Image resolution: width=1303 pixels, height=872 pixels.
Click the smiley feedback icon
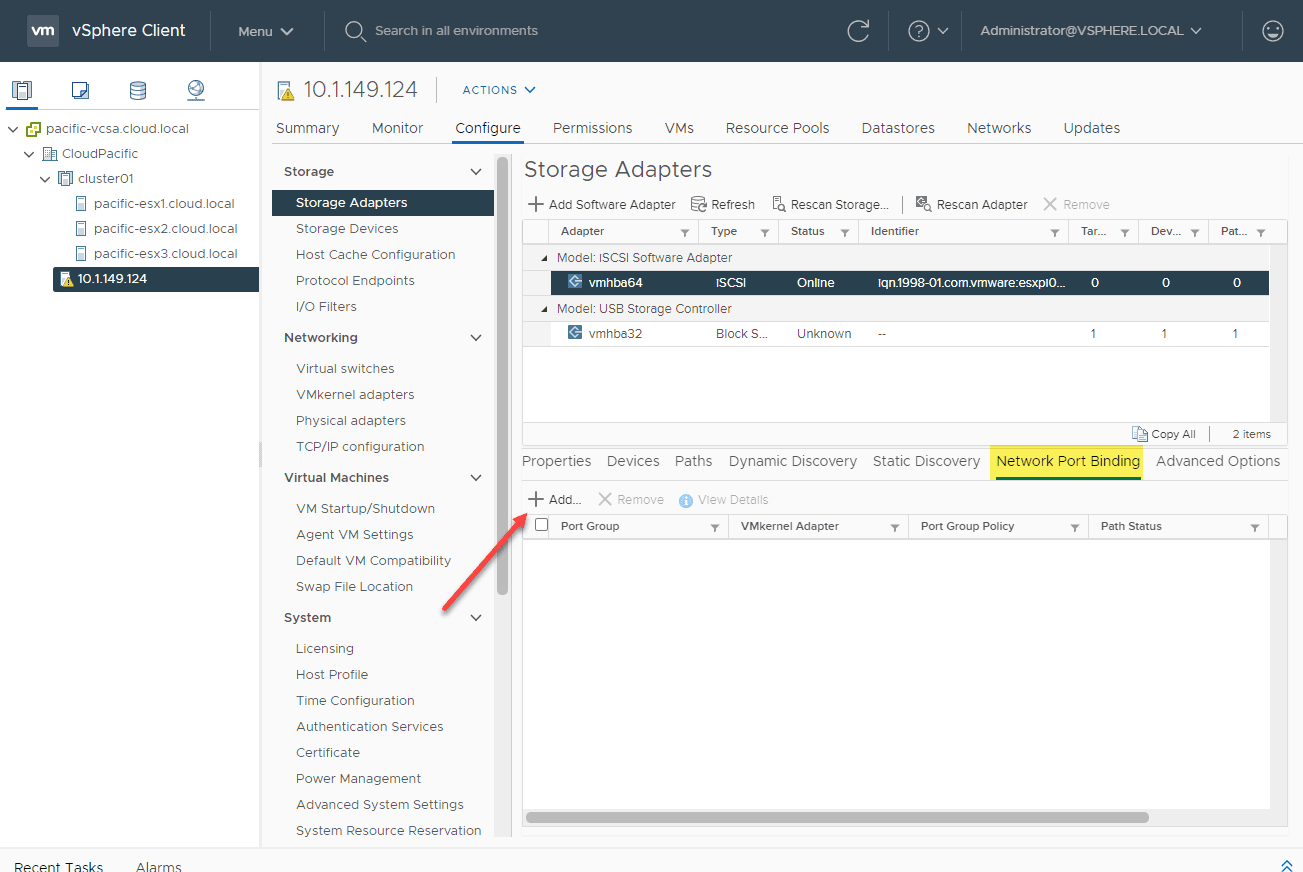[1272, 31]
